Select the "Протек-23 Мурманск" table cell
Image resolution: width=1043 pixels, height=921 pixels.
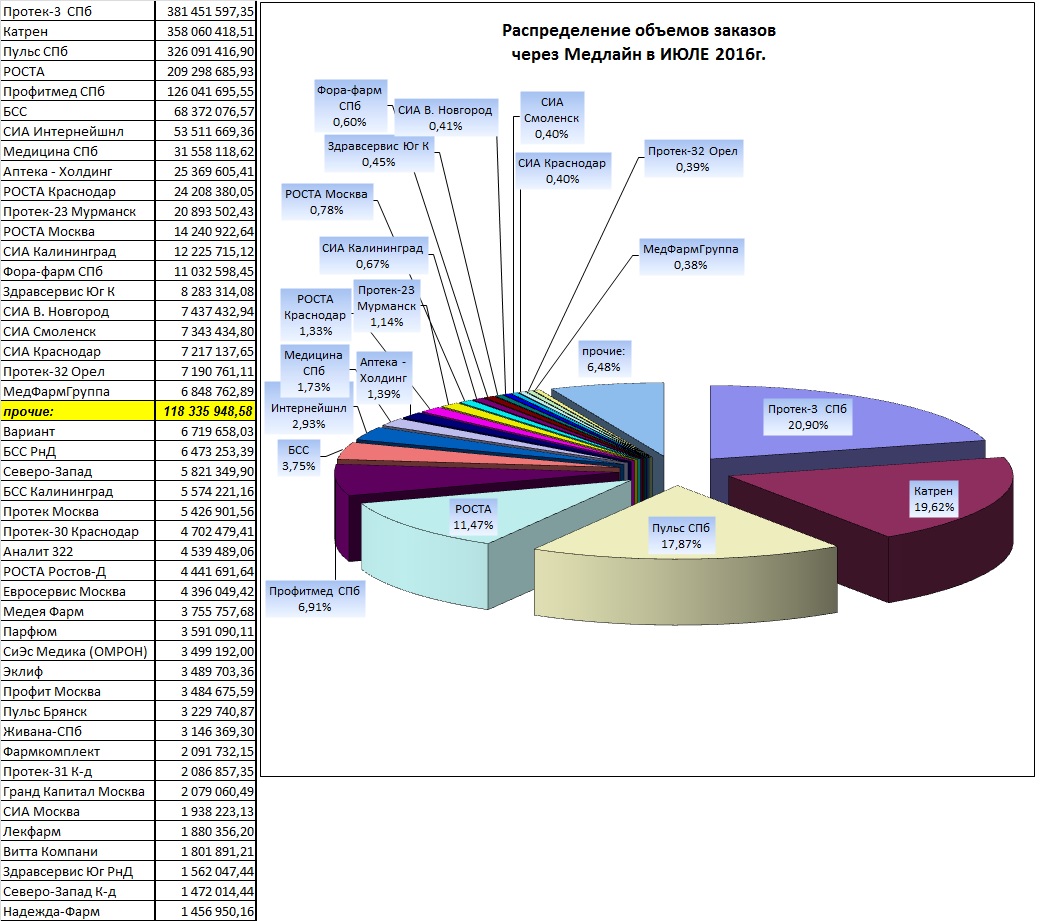click(x=78, y=211)
